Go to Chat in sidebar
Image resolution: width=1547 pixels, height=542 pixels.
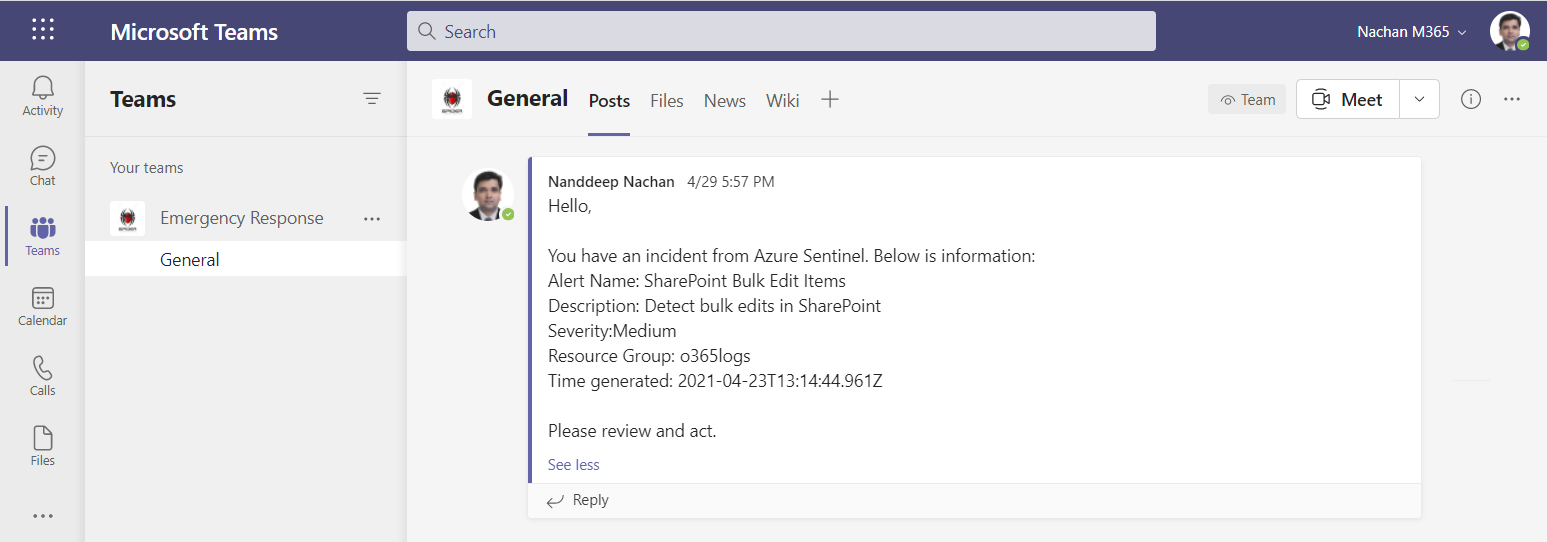pyautogui.click(x=43, y=166)
